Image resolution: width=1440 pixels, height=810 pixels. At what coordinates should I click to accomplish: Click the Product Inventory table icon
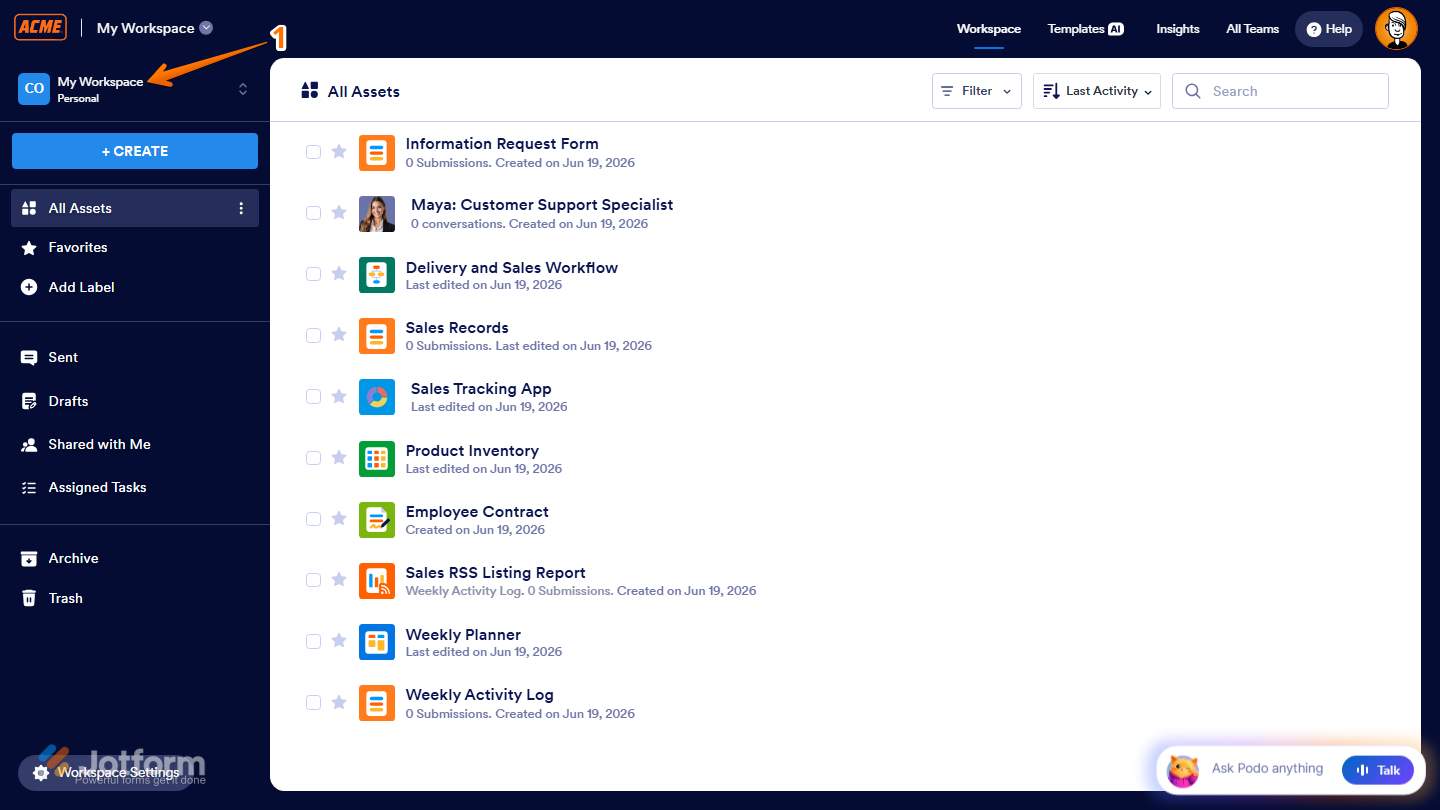[x=377, y=459]
